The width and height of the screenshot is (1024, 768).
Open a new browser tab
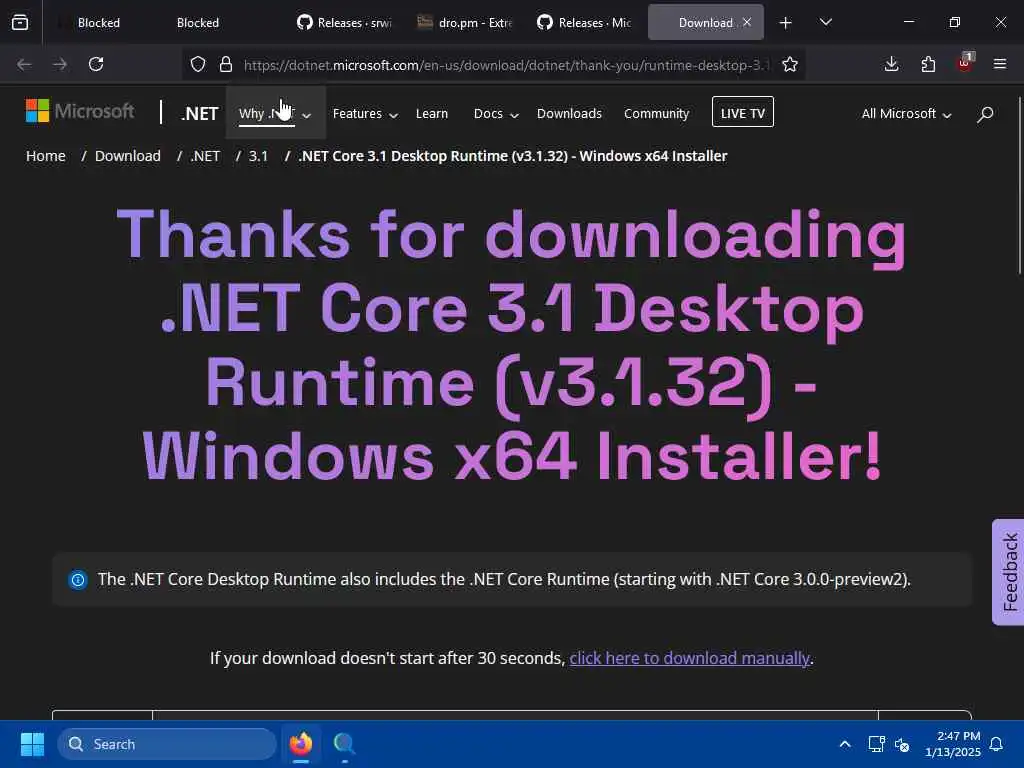point(786,23)
